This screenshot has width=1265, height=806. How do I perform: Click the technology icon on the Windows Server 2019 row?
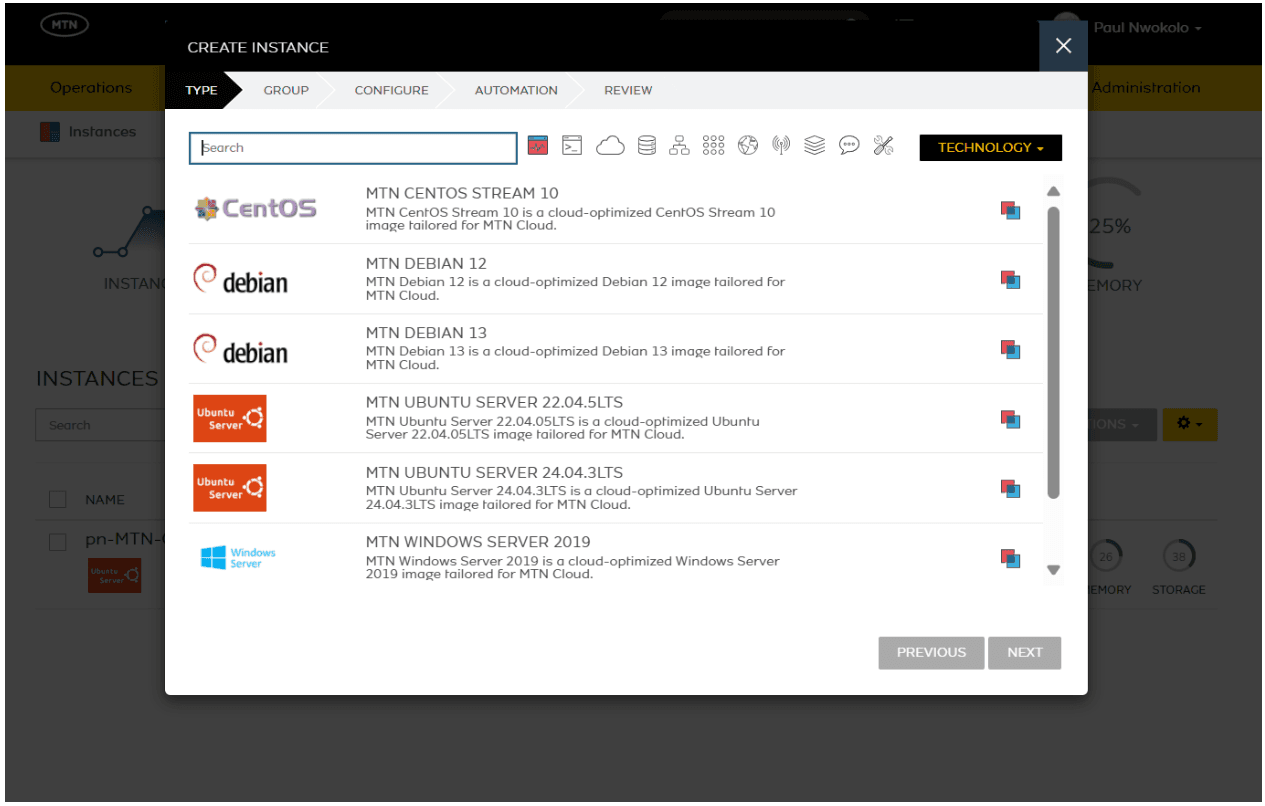1011,558
